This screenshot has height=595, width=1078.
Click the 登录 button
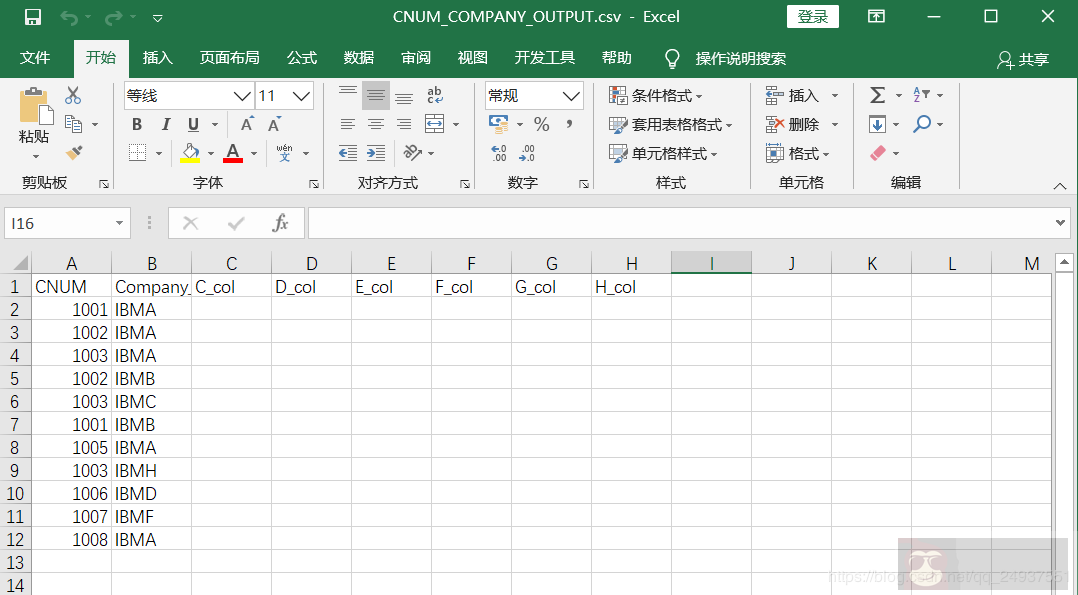(x=812, y=16)
